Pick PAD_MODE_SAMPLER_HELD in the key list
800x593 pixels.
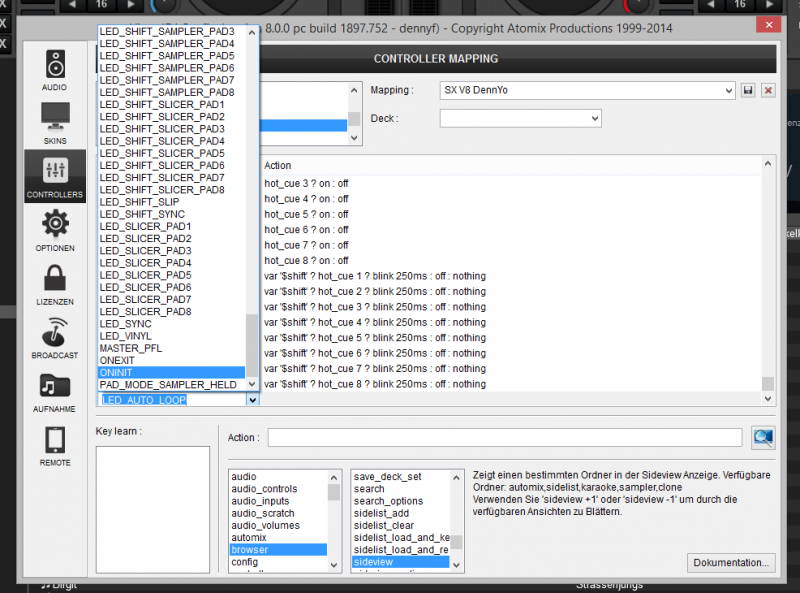tap(171, 385)
